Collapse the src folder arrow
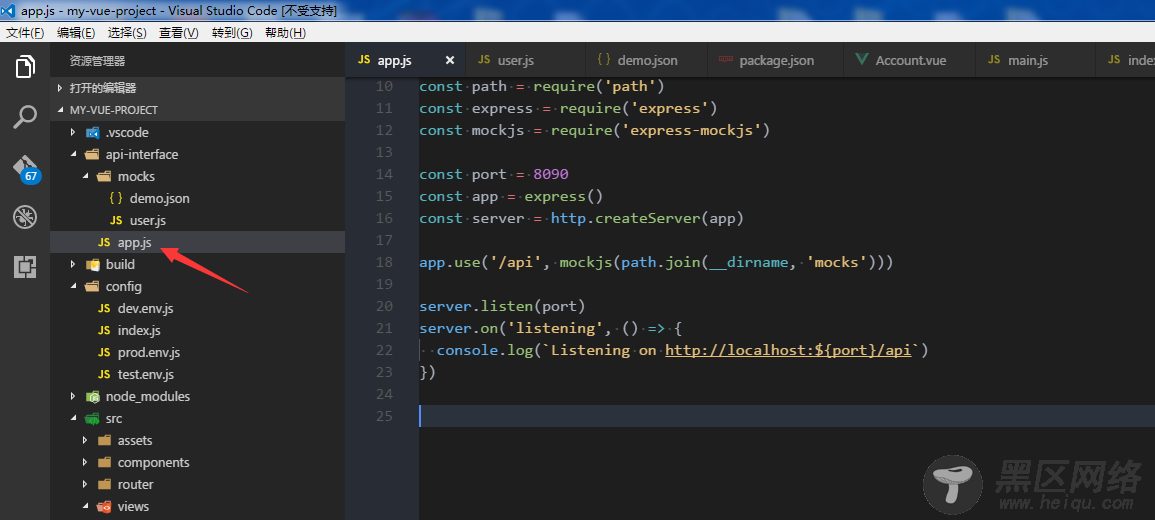The image size is (1155, 520). [73, 418]
